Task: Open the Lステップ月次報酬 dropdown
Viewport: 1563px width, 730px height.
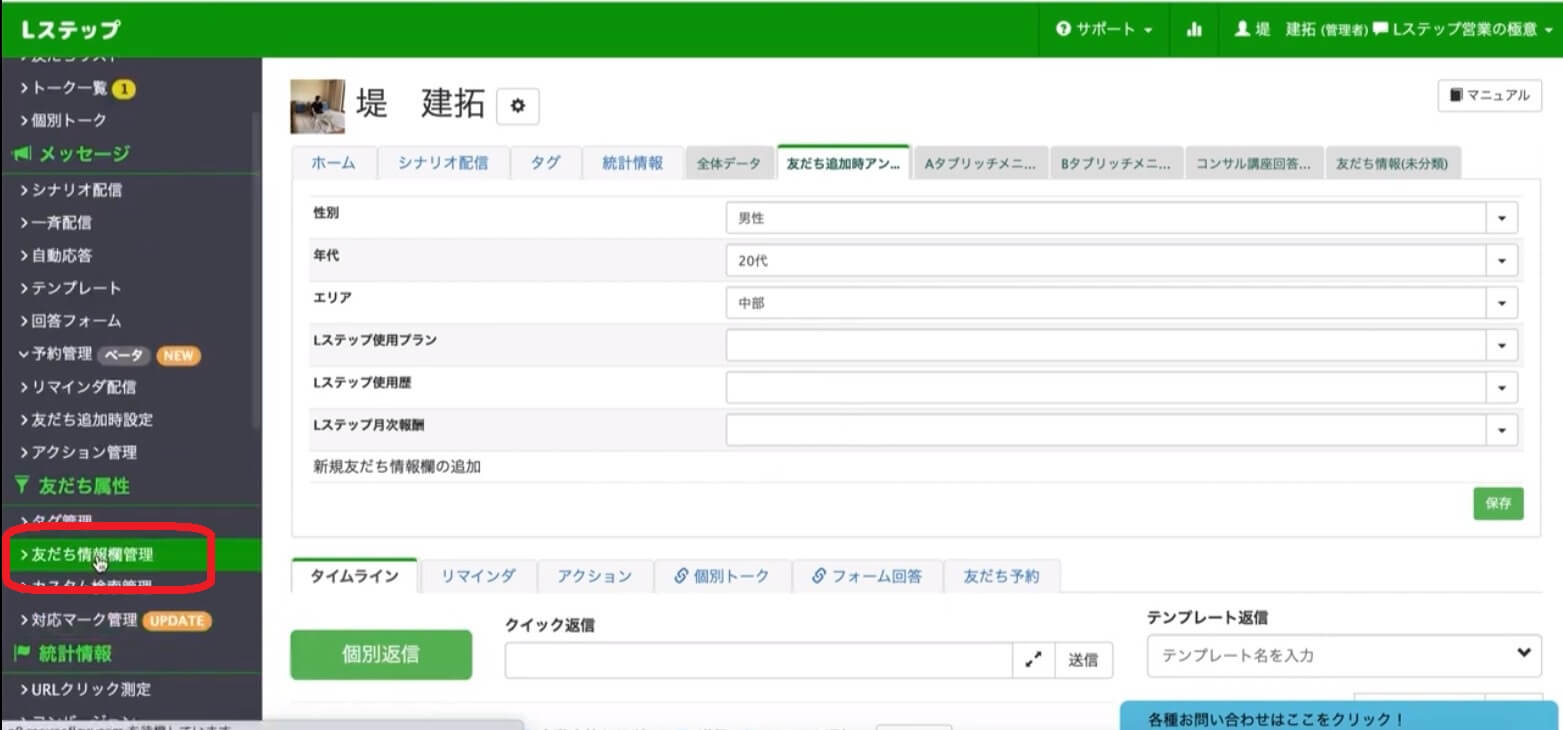Action: [x=1121, y=430]
